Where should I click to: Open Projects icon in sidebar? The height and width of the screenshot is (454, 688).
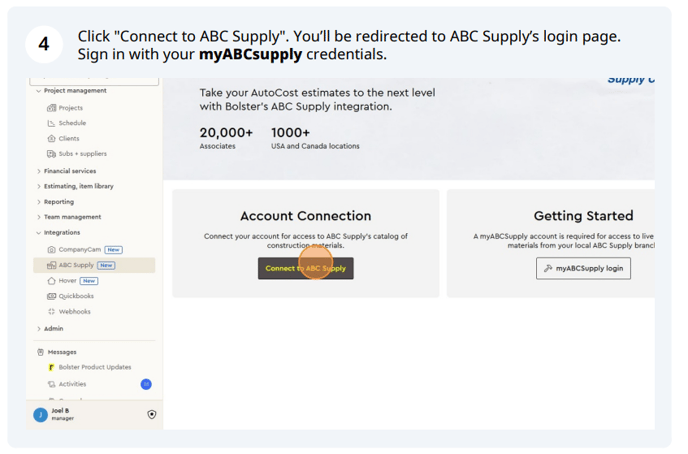click(51, 108)
